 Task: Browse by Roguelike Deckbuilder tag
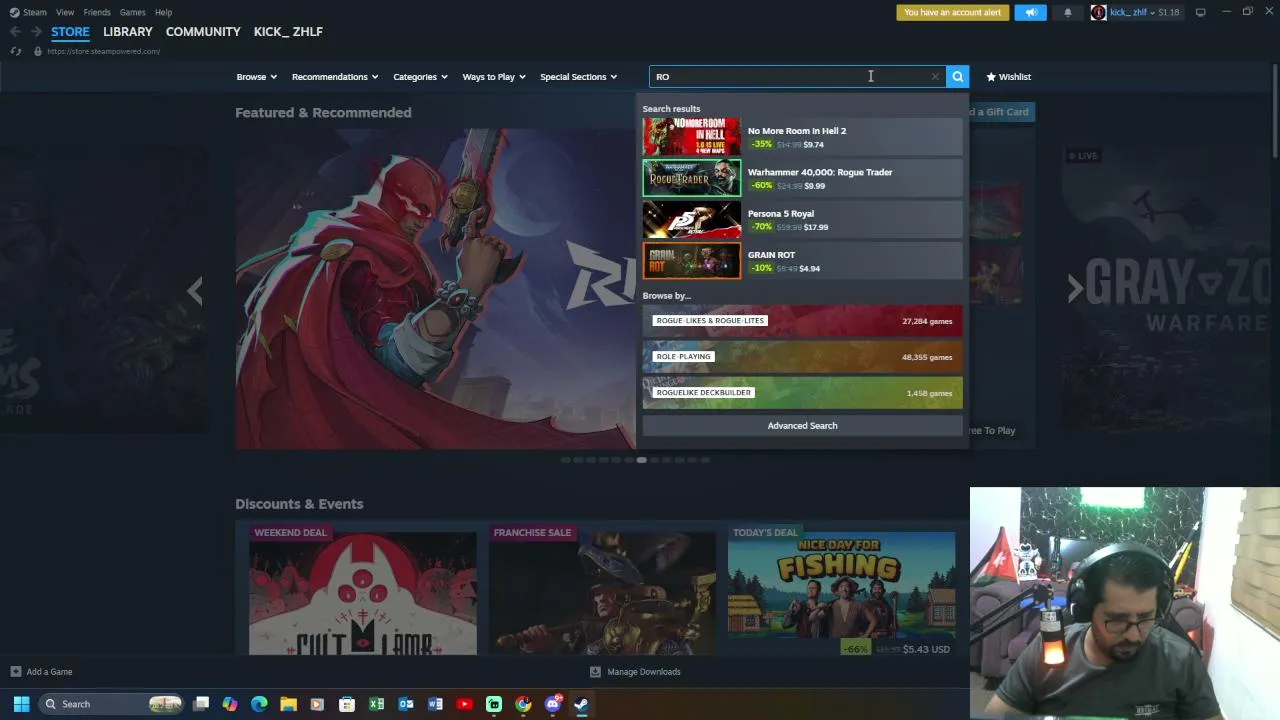tap(802, 393)
